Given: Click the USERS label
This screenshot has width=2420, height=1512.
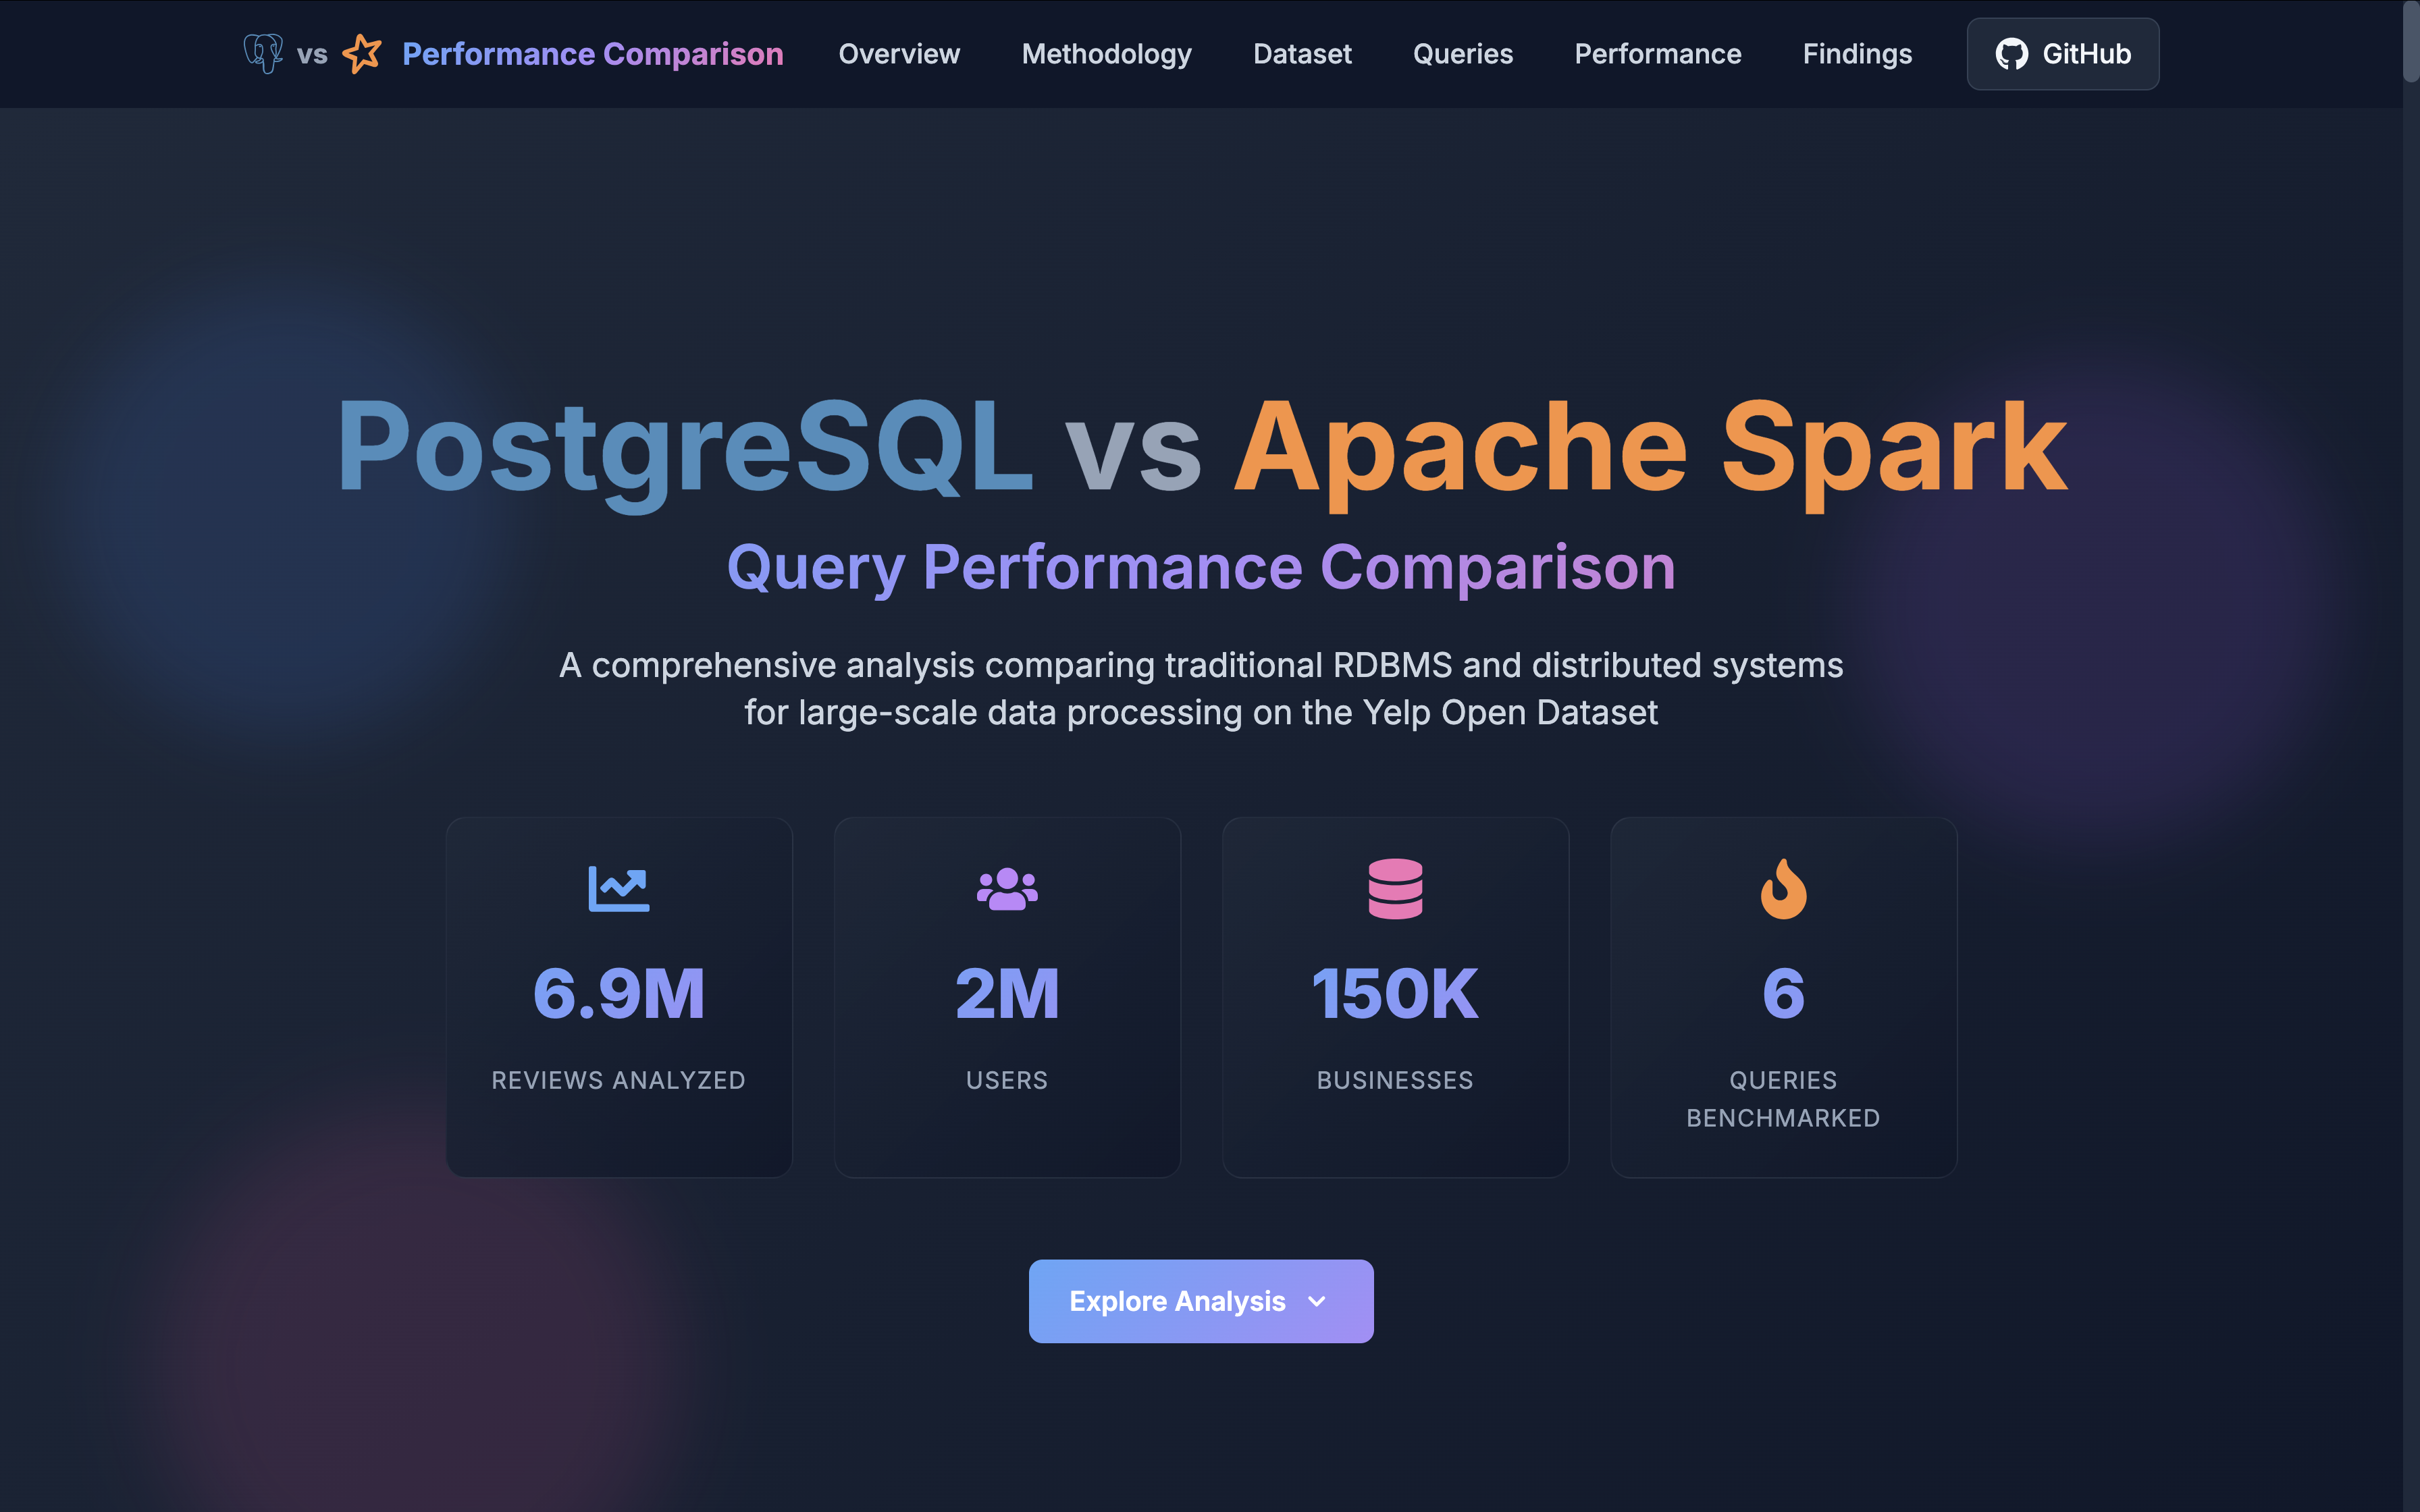Looking at the screenshot, I should [x=1007, y=1080].
